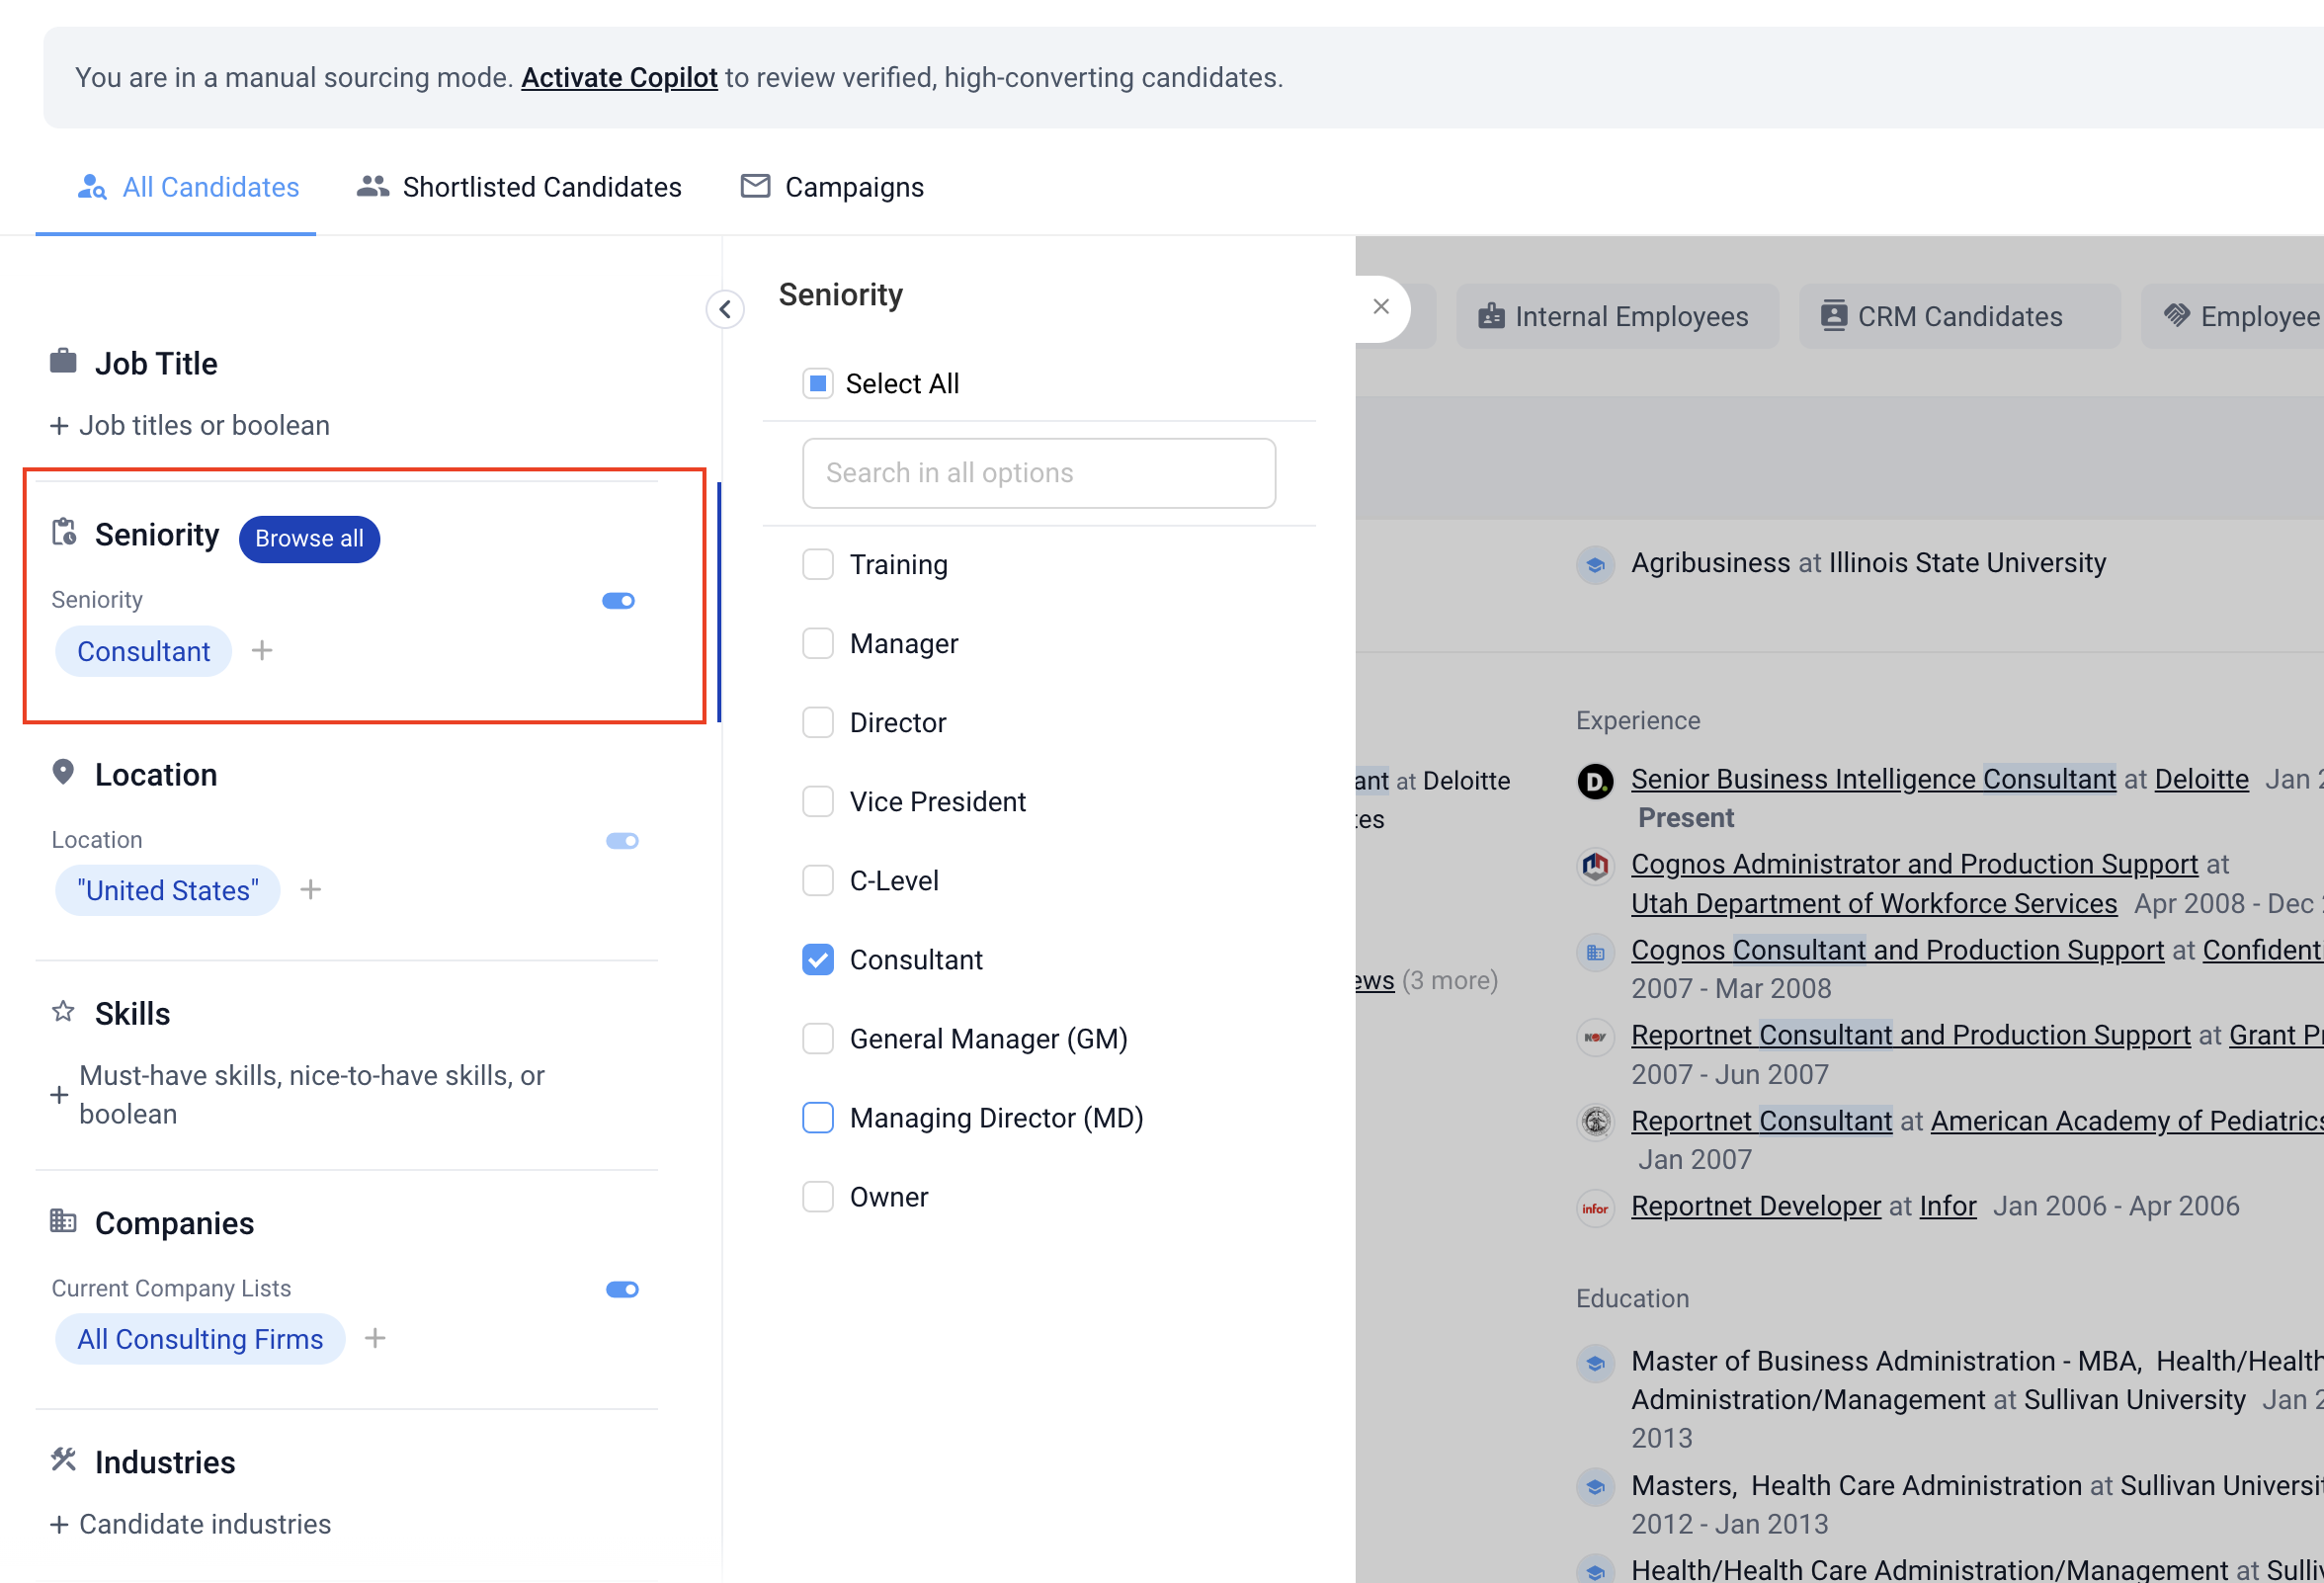This screenshot has width=2324, height=1583.
Task: Click the Search in all options field
Action: pos(1039,474)
